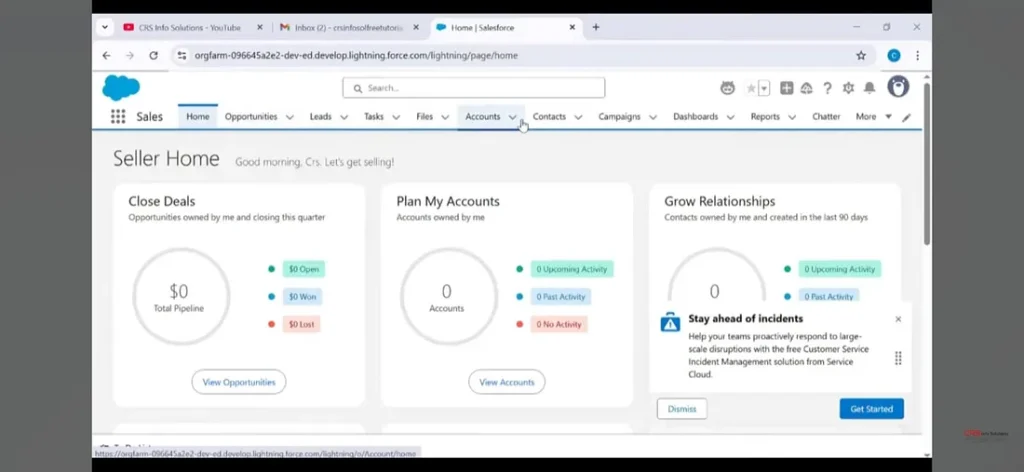The height and width of the screenshot is (472, 1024).
Task: Open the Trailhead guidance cloud icon
Action: click(x=807, y=88)
